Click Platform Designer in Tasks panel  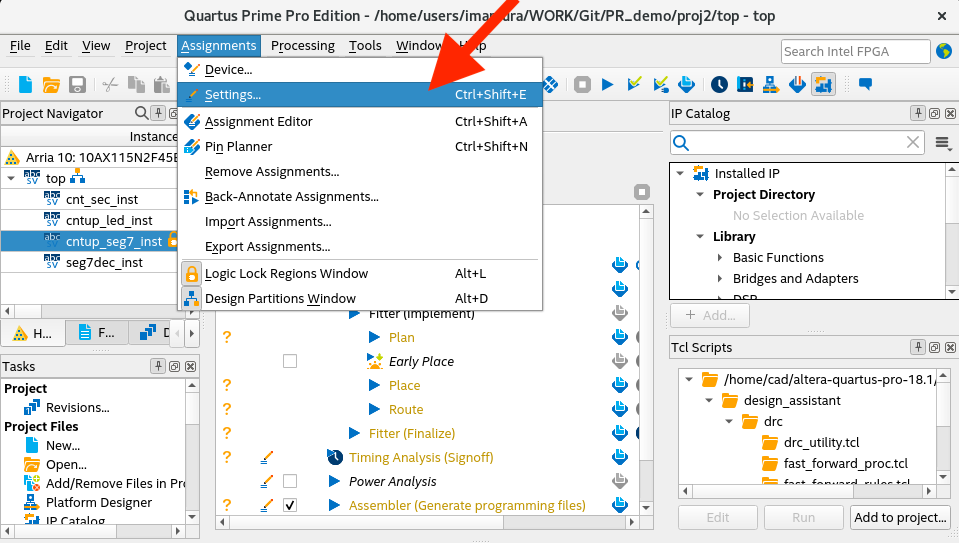coord(99,502)
